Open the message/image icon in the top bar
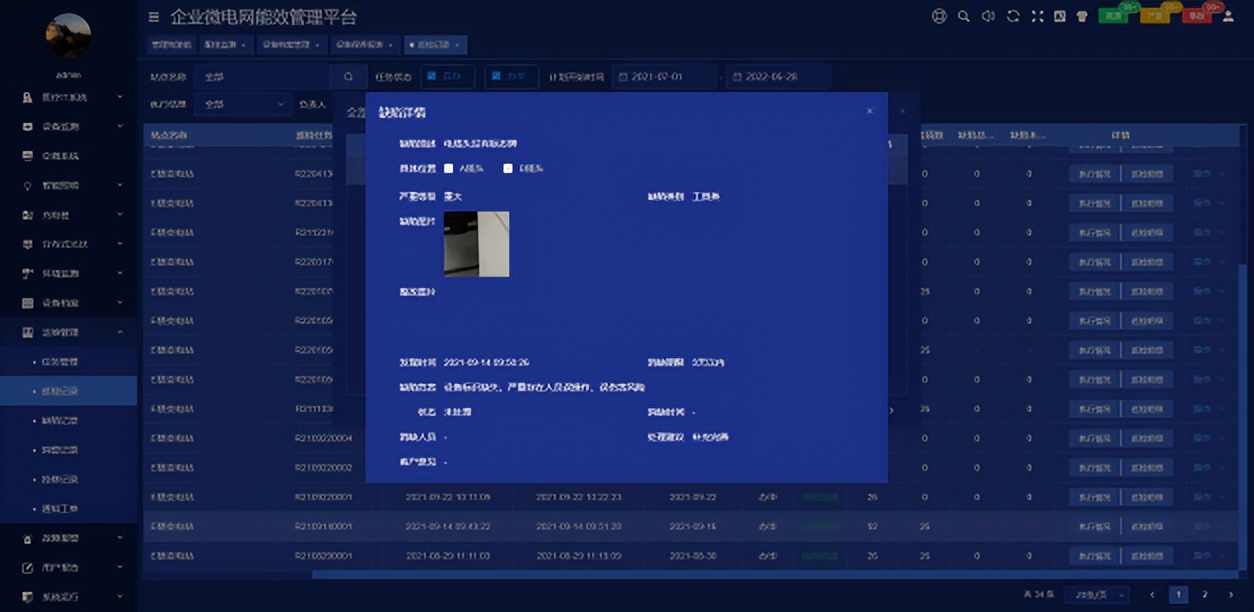1254x612 pixels. (x=1061, y=17)
